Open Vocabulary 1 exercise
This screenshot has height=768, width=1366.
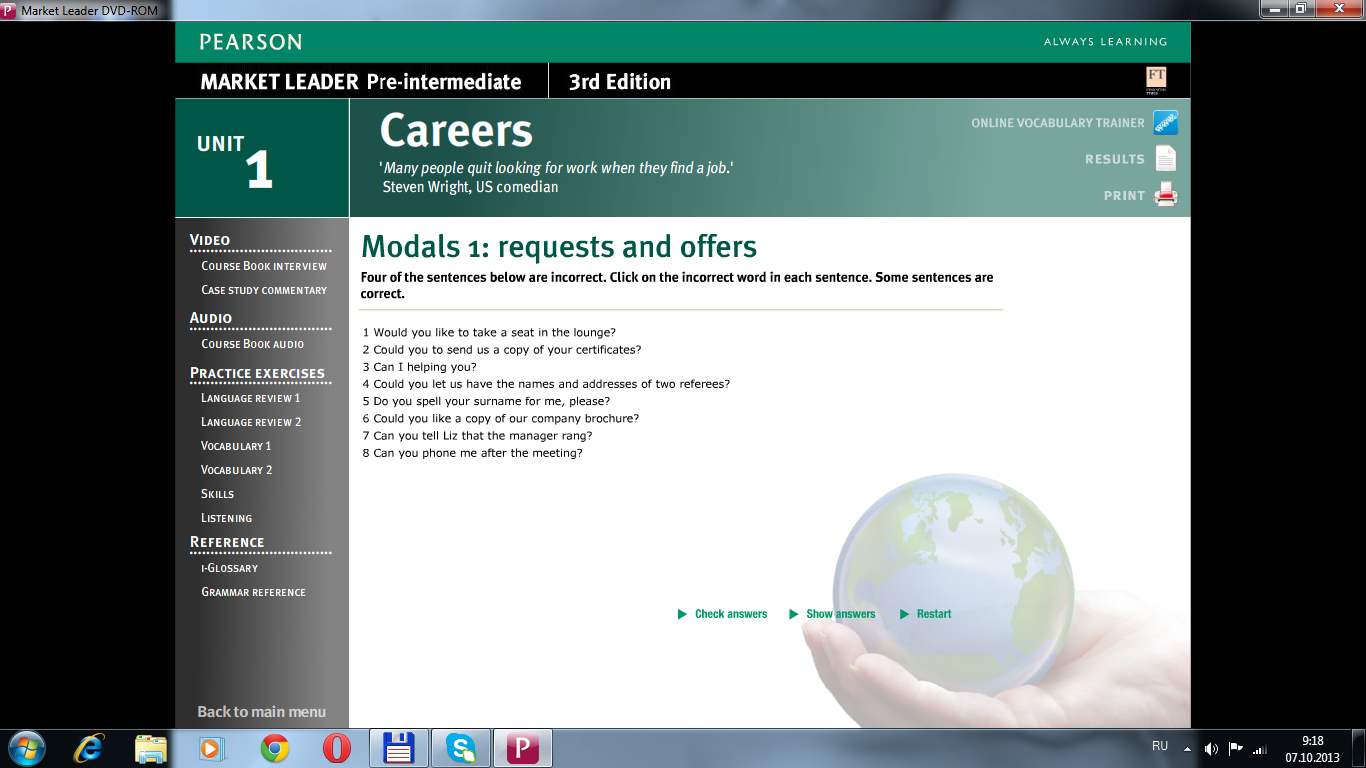[236, 446]
